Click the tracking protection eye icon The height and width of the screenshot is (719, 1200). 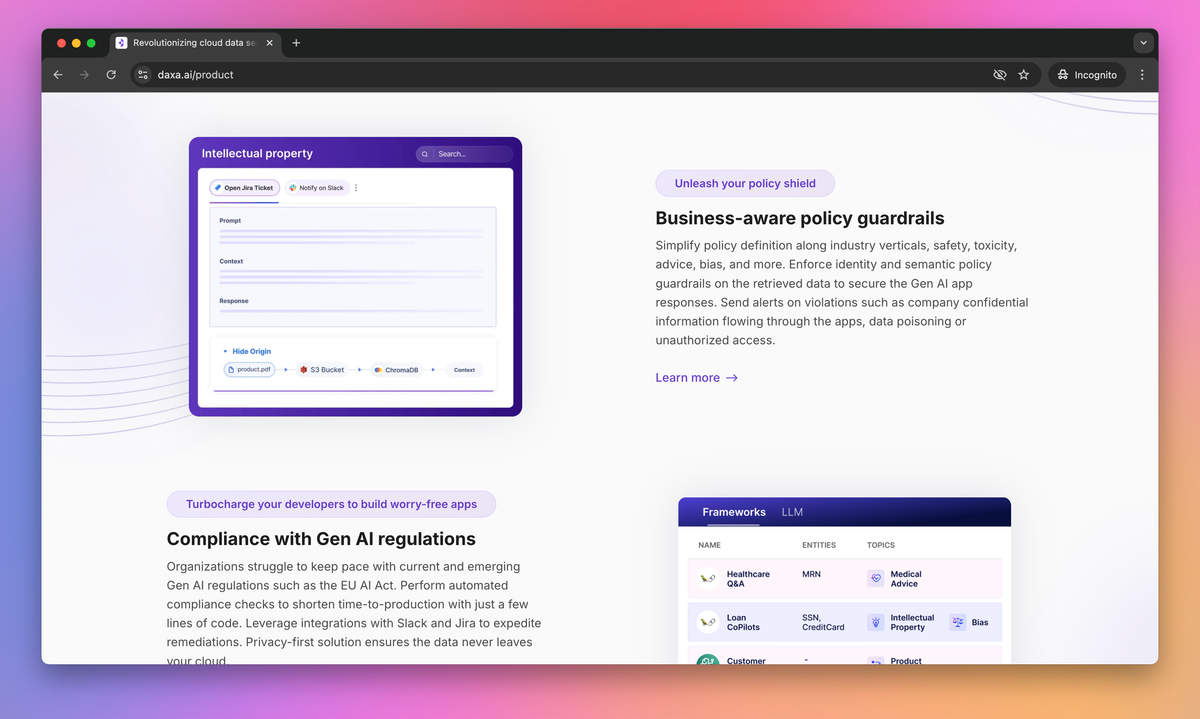point(999,75)
